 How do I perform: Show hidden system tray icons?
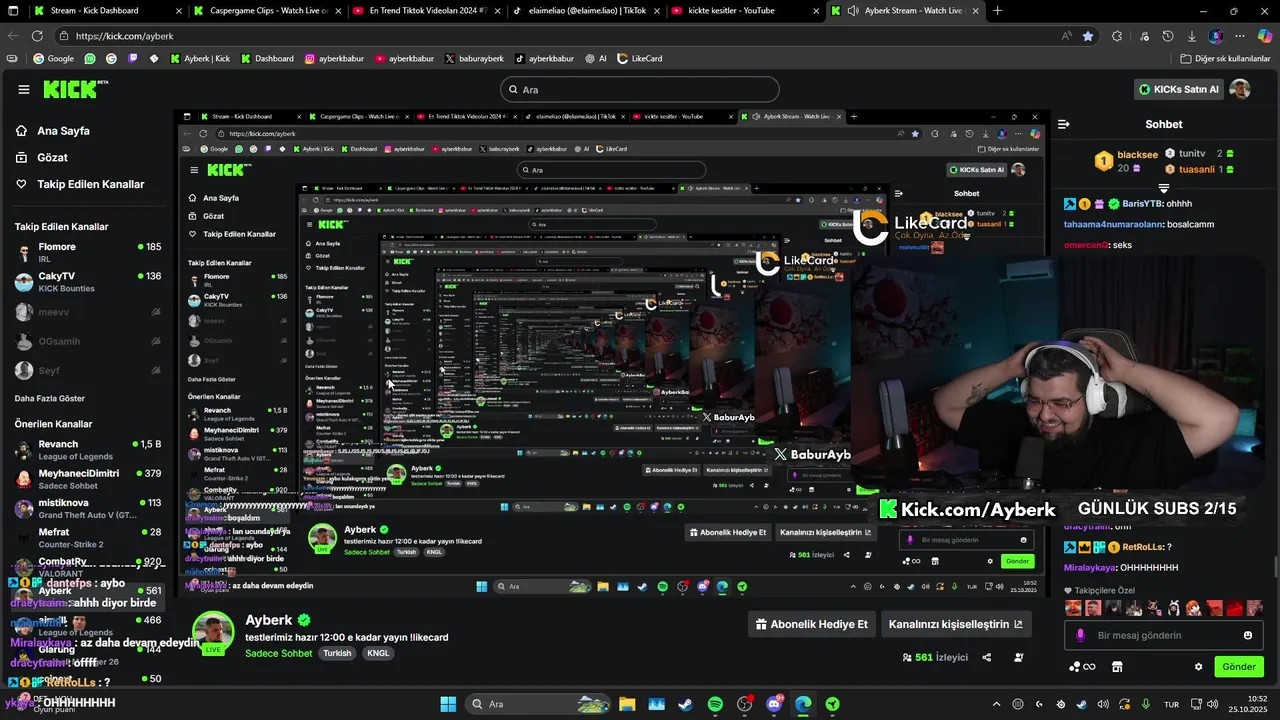coord(996,704)
